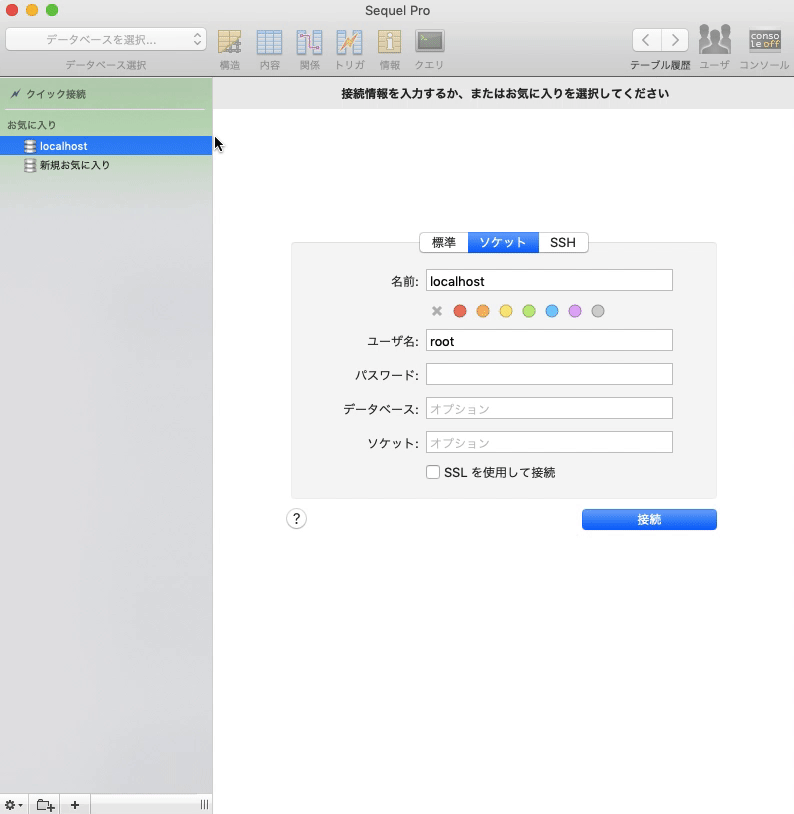The image size is (794, 814).
Task: Choose the green favorite color
Action: (x=529, y=311)
